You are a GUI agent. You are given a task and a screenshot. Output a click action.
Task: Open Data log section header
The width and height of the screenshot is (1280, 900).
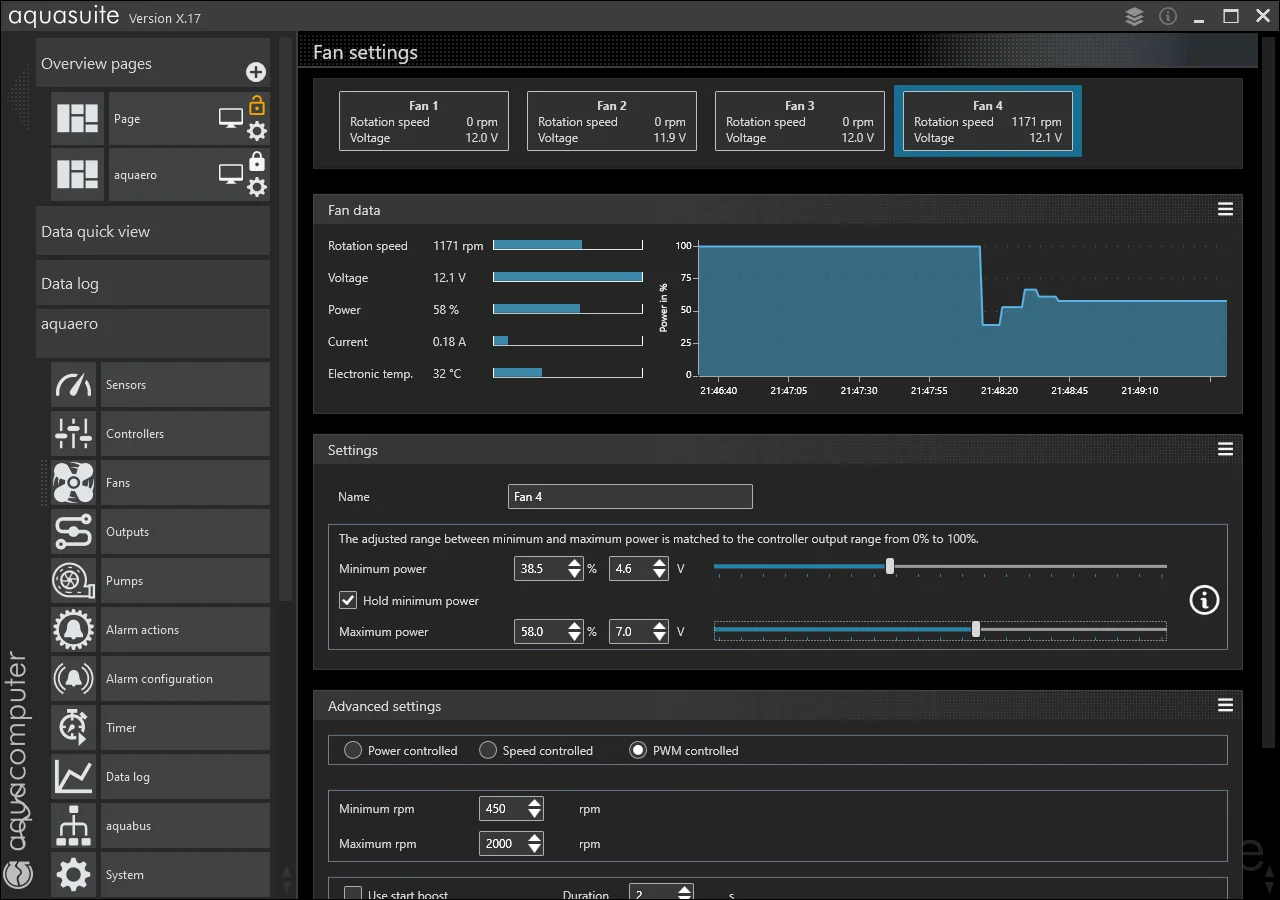(153, 283)
